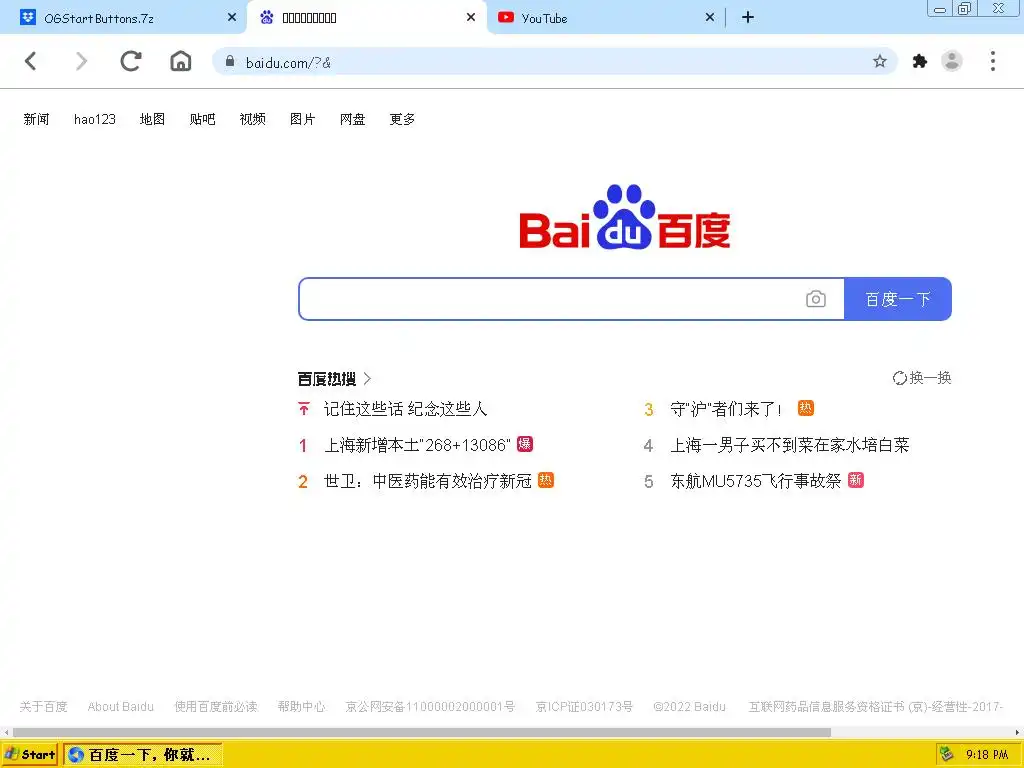Open a new tab with plus button
The width and height of the screenshot is (1024, 768).
pyautogui.click(x=748, y=18)
